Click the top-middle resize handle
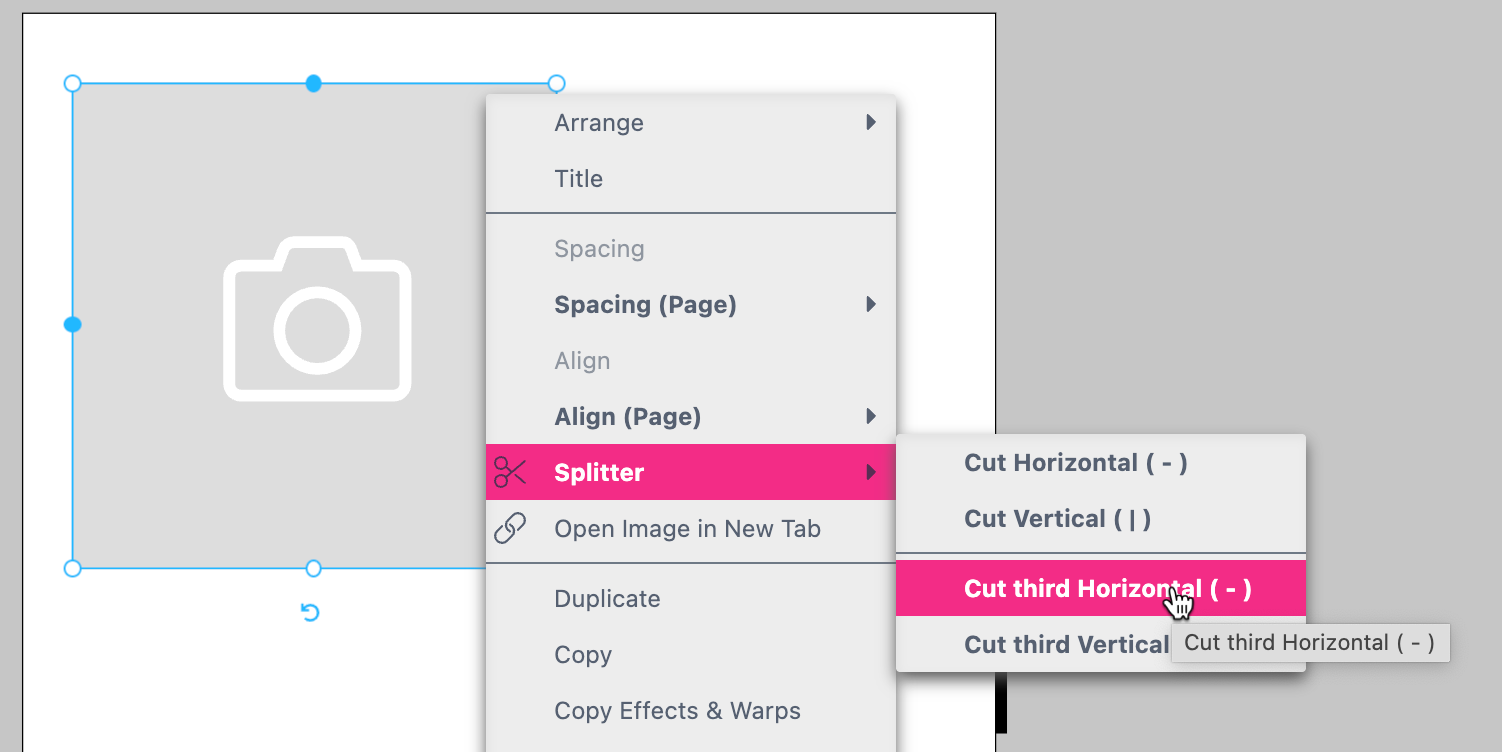 click(313, 84)
